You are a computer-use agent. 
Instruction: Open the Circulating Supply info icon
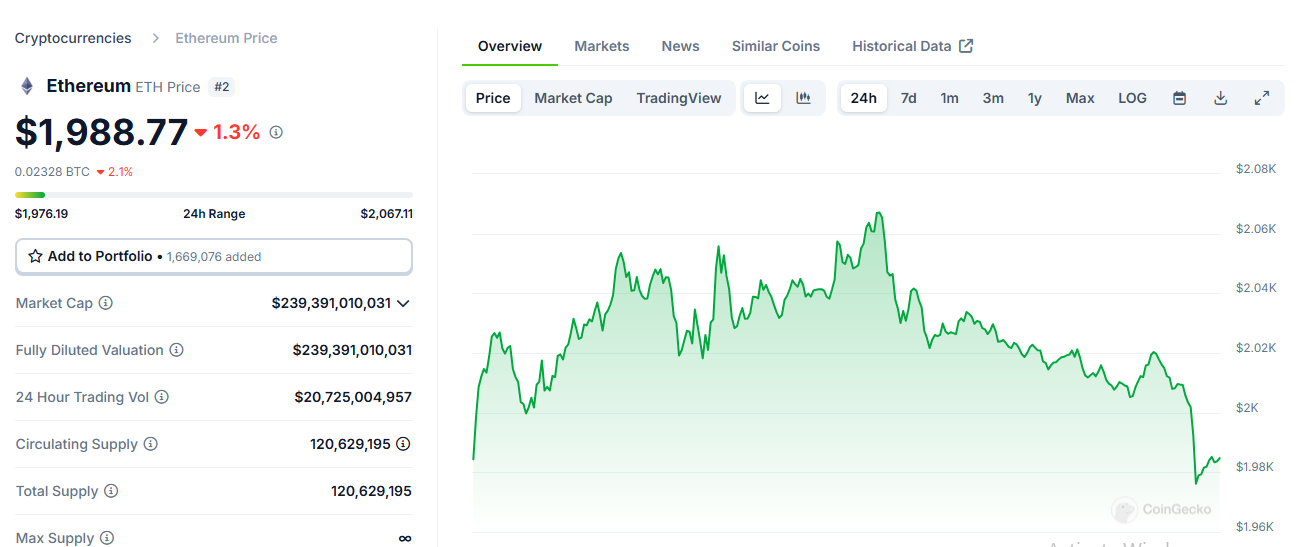[150, 444]
